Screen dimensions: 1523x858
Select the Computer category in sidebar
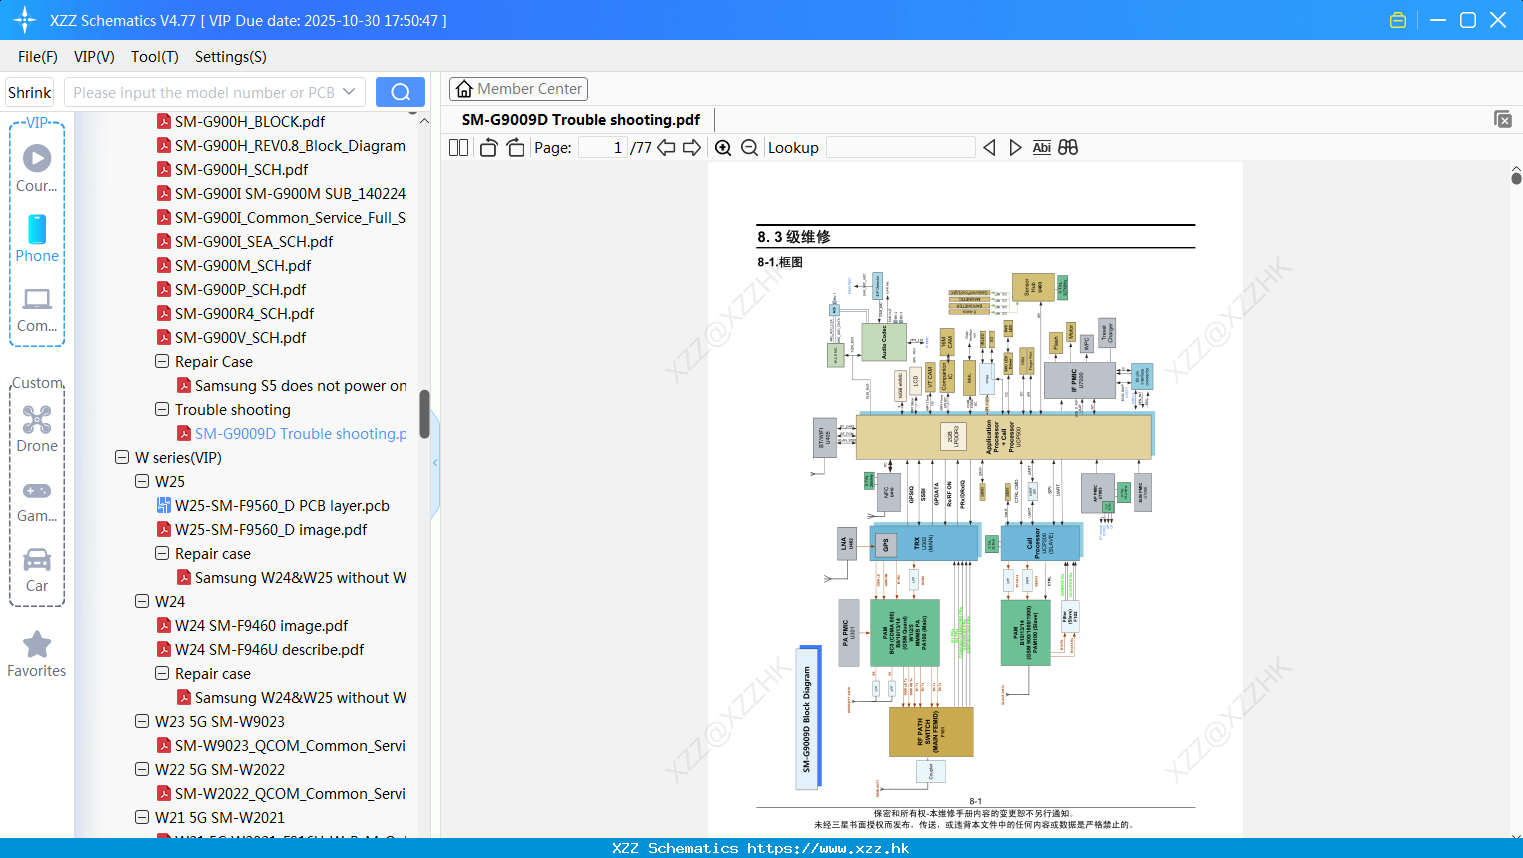[37, 309]
